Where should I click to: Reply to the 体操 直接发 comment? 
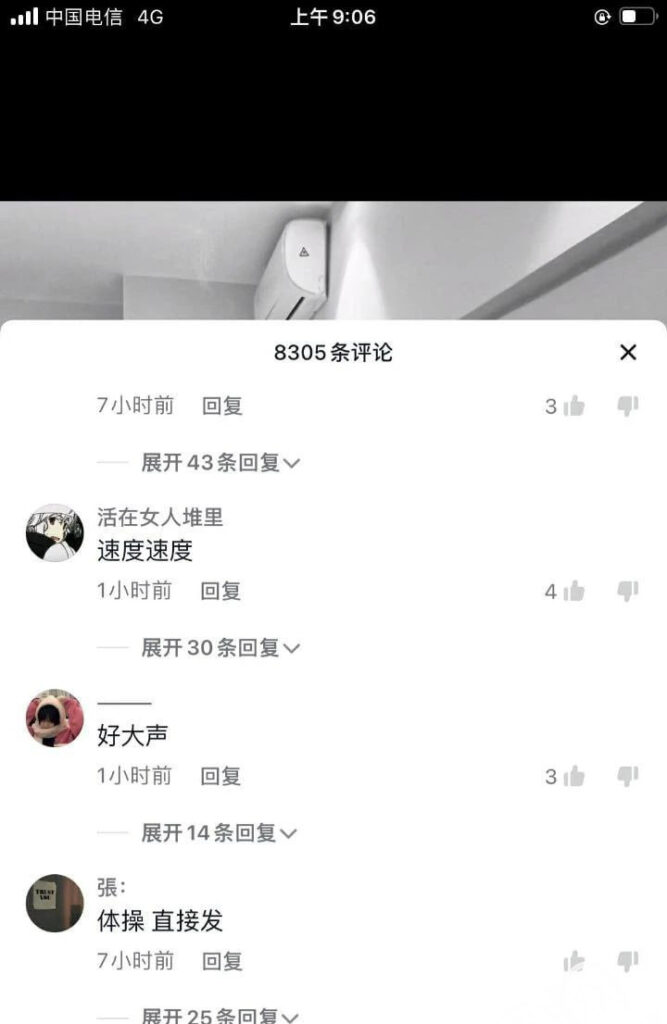(222, 961)
